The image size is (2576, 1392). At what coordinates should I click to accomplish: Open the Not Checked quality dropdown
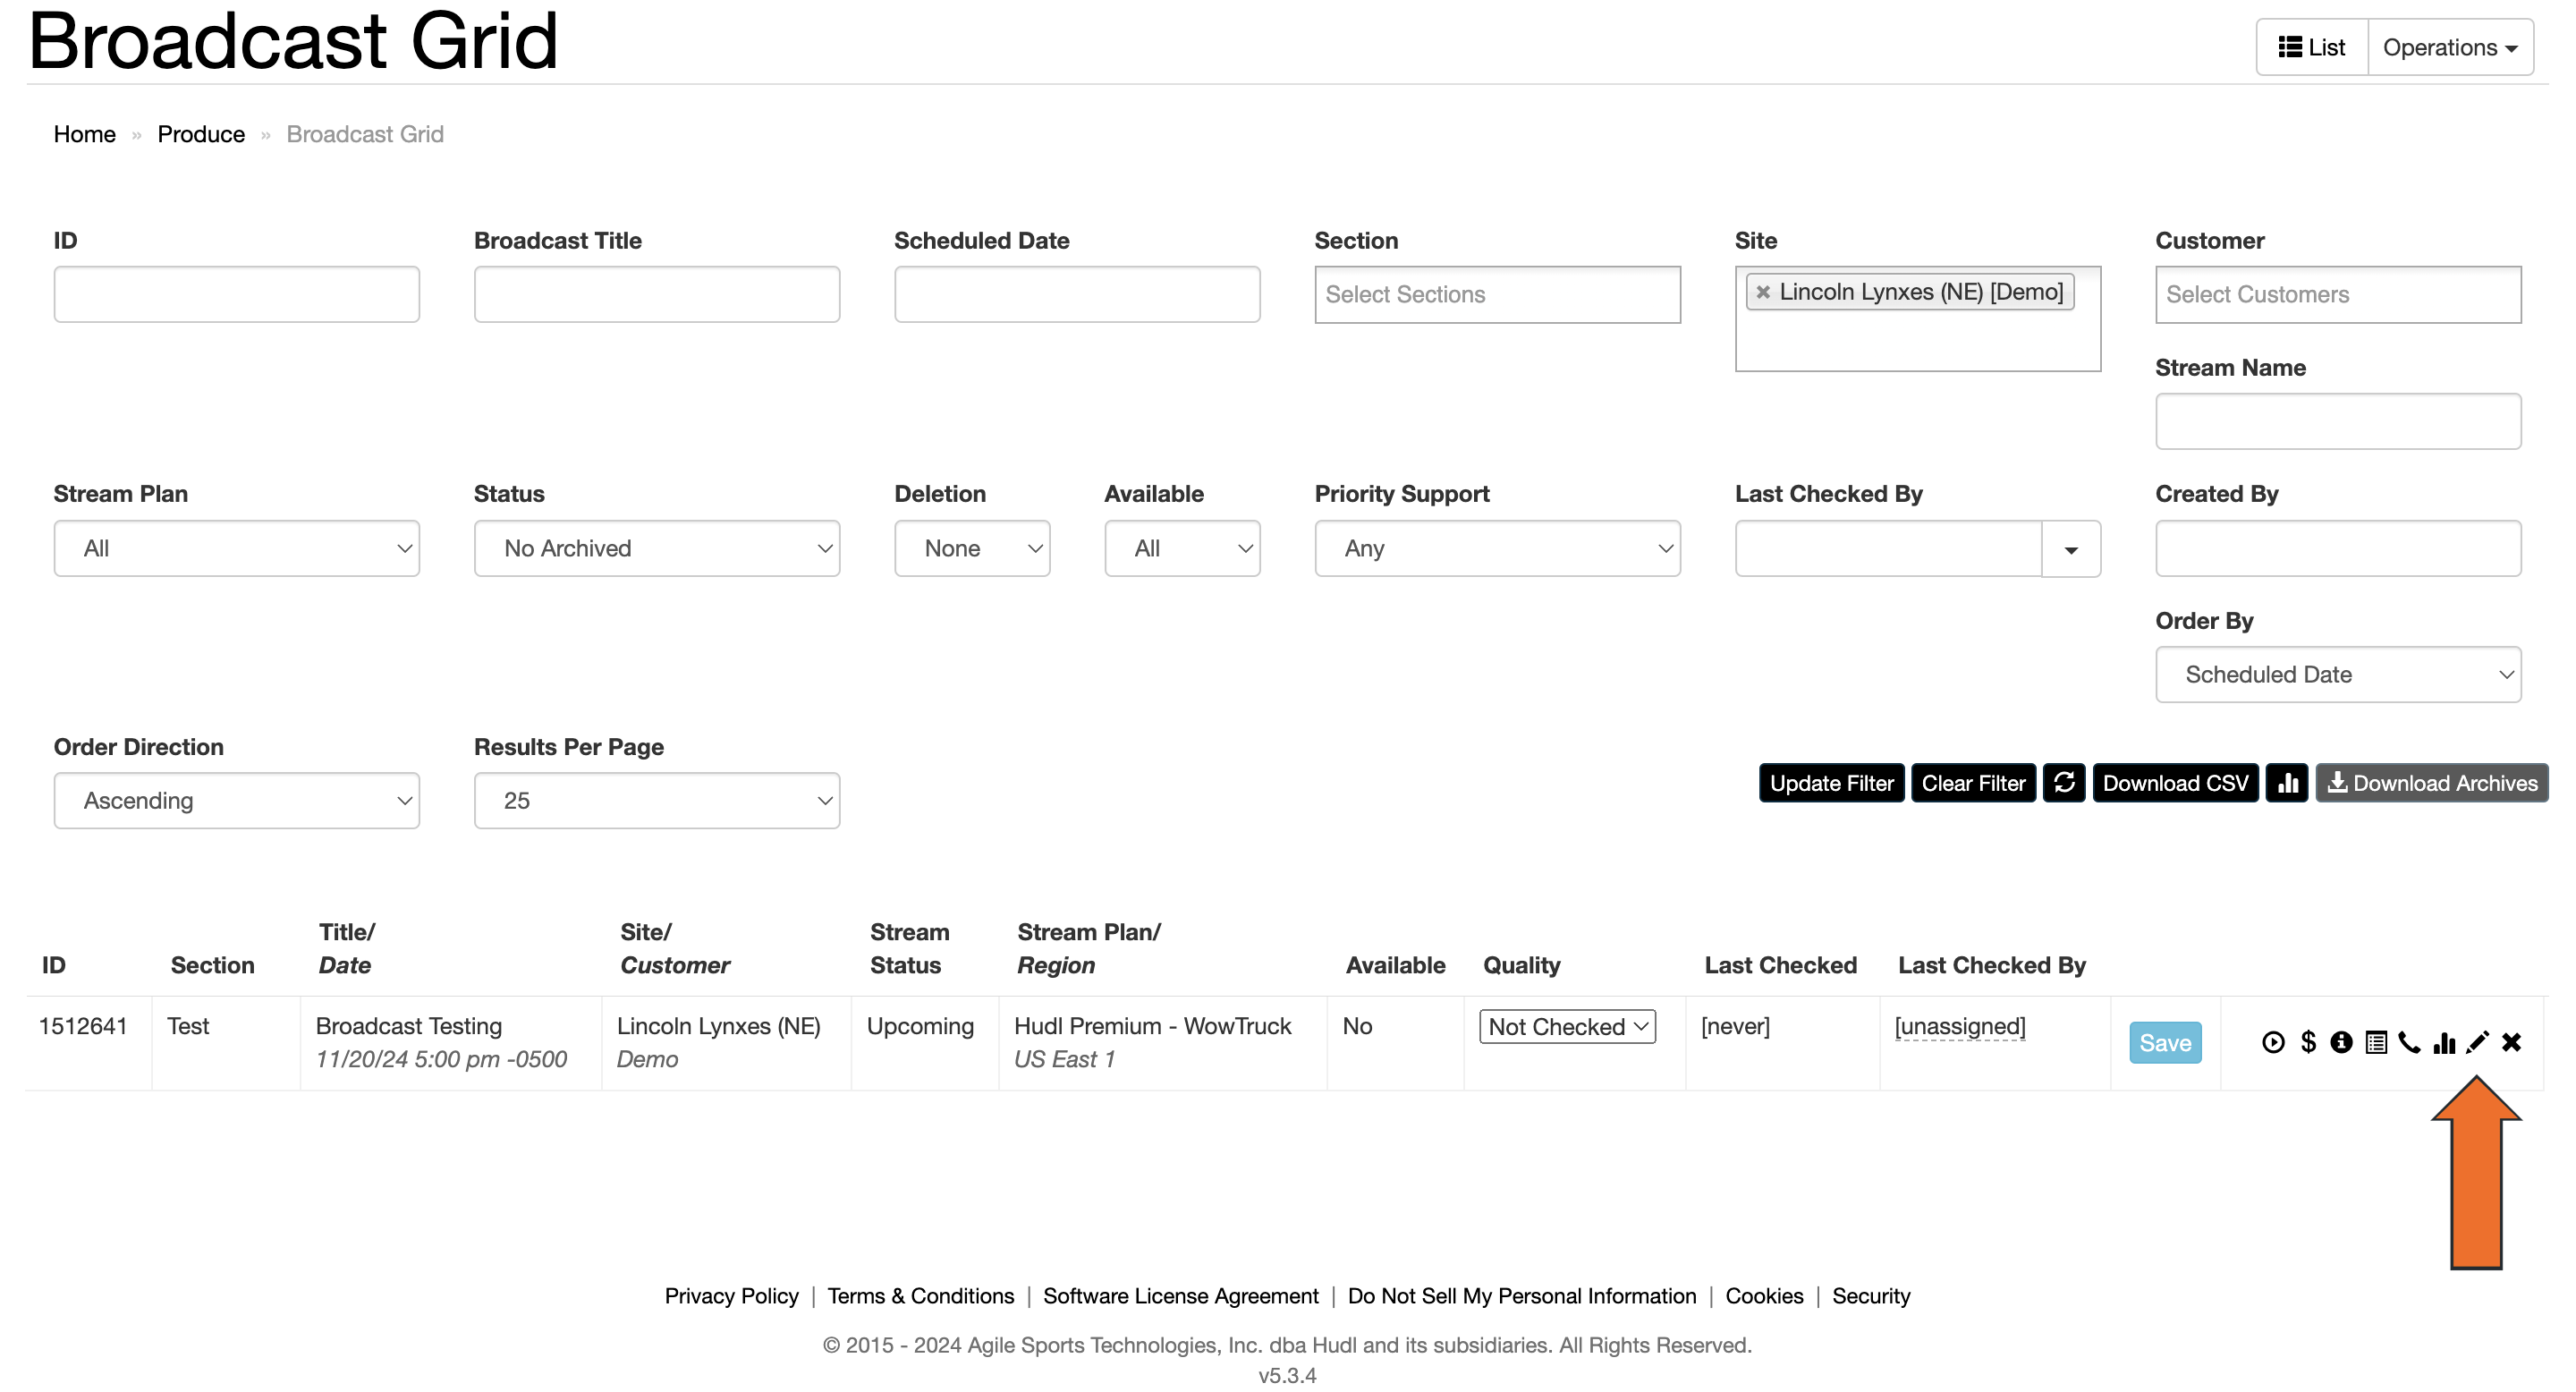tap(1567, 1026)
